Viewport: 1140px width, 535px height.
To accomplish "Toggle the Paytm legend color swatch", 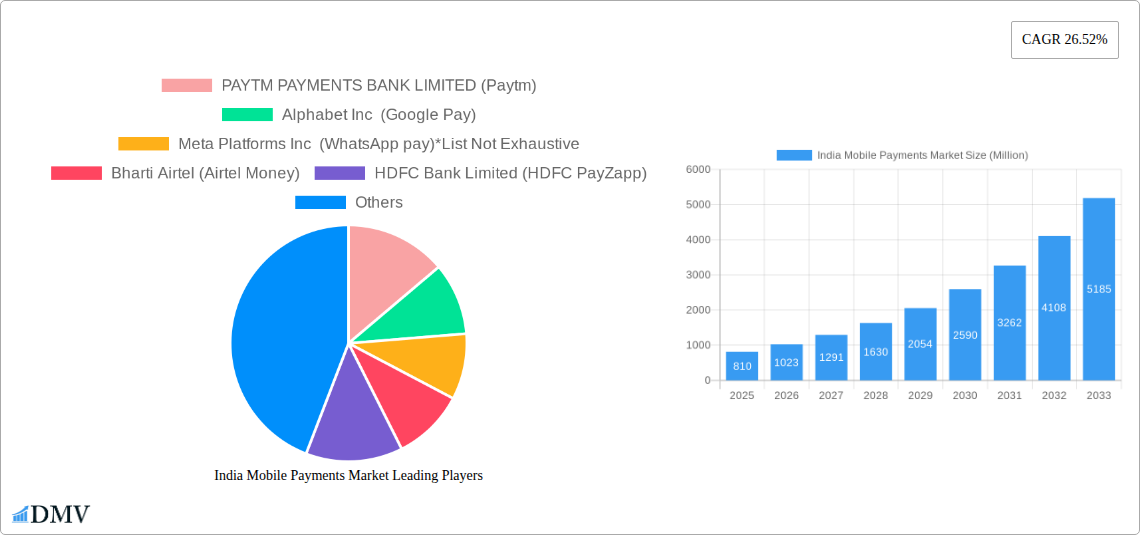I will pyautogui.click(x=187, y=85).
